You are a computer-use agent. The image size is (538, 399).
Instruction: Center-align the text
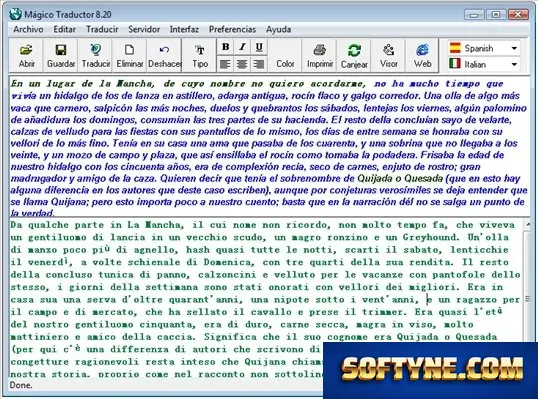(242, 64)
